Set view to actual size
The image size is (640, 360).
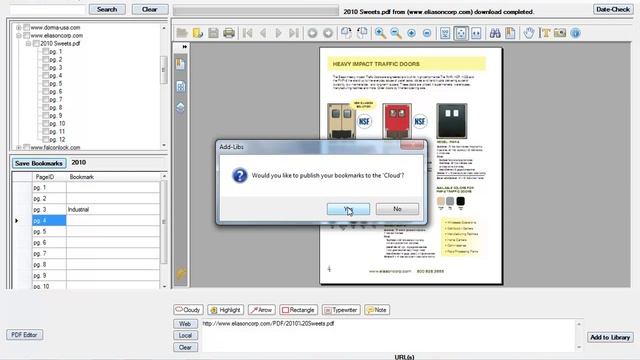point(445,33)
